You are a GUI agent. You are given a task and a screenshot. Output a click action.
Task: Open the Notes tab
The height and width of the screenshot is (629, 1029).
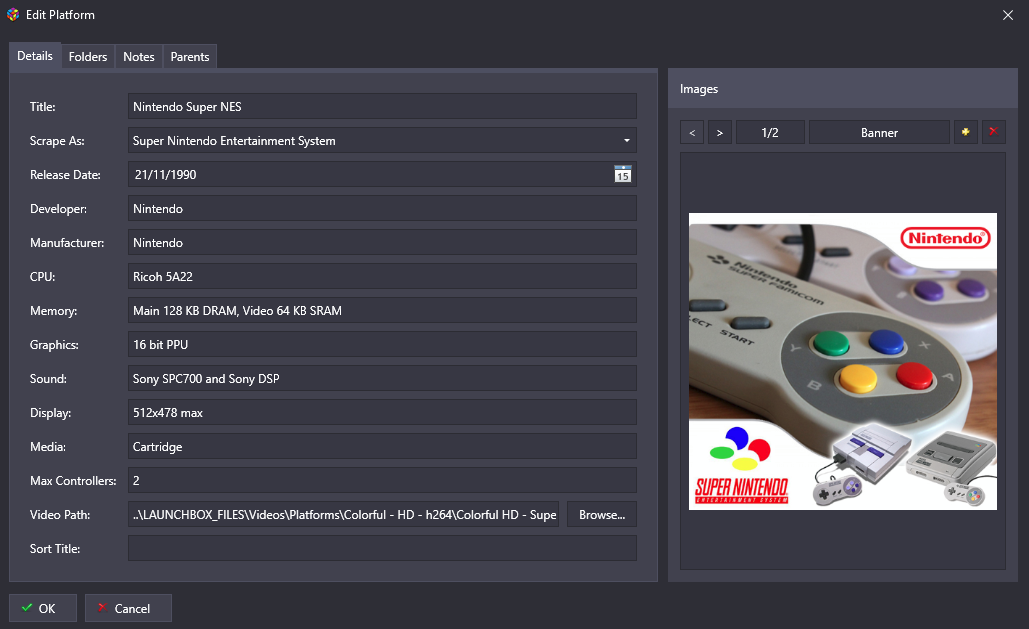pyautogui.click(x=138, y=56)
